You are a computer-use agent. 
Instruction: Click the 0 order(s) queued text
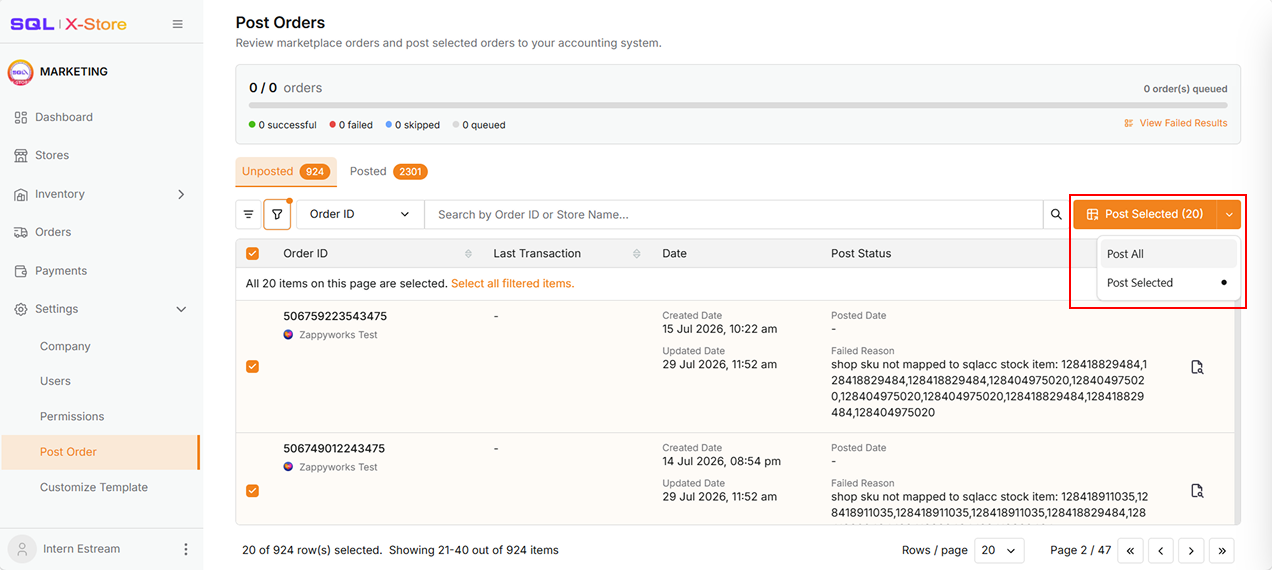1186,89
